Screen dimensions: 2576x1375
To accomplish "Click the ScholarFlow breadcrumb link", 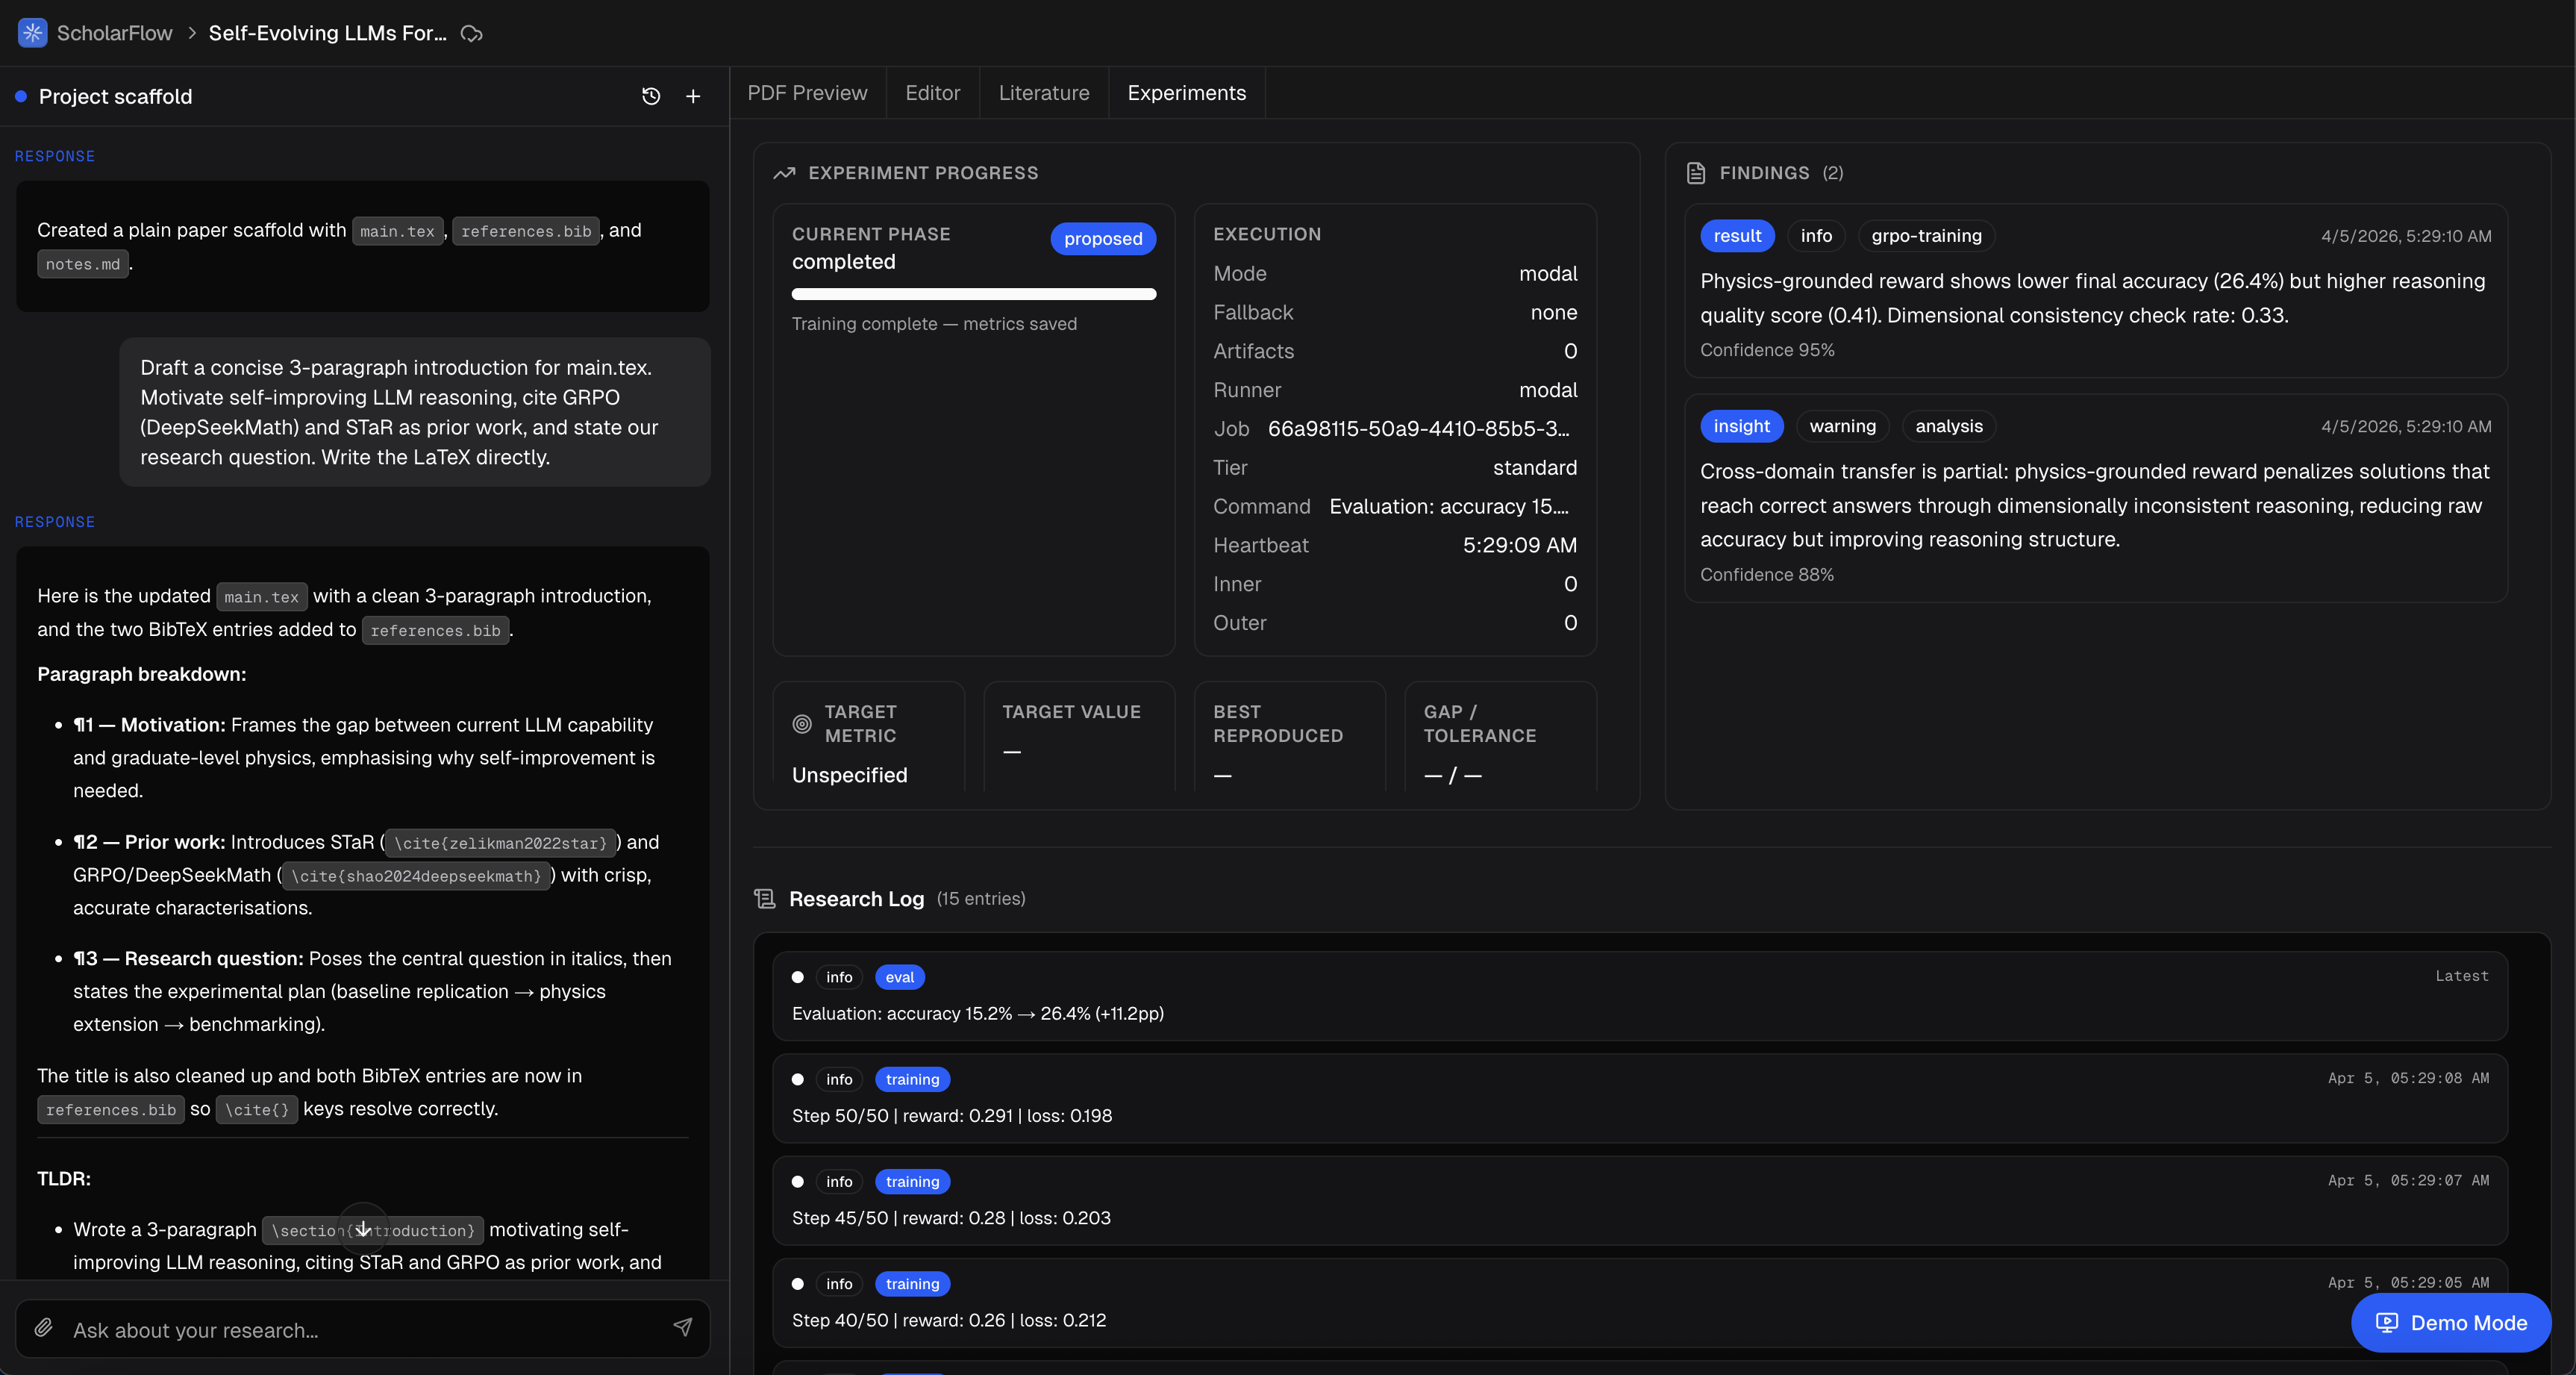I will (114, 33).
